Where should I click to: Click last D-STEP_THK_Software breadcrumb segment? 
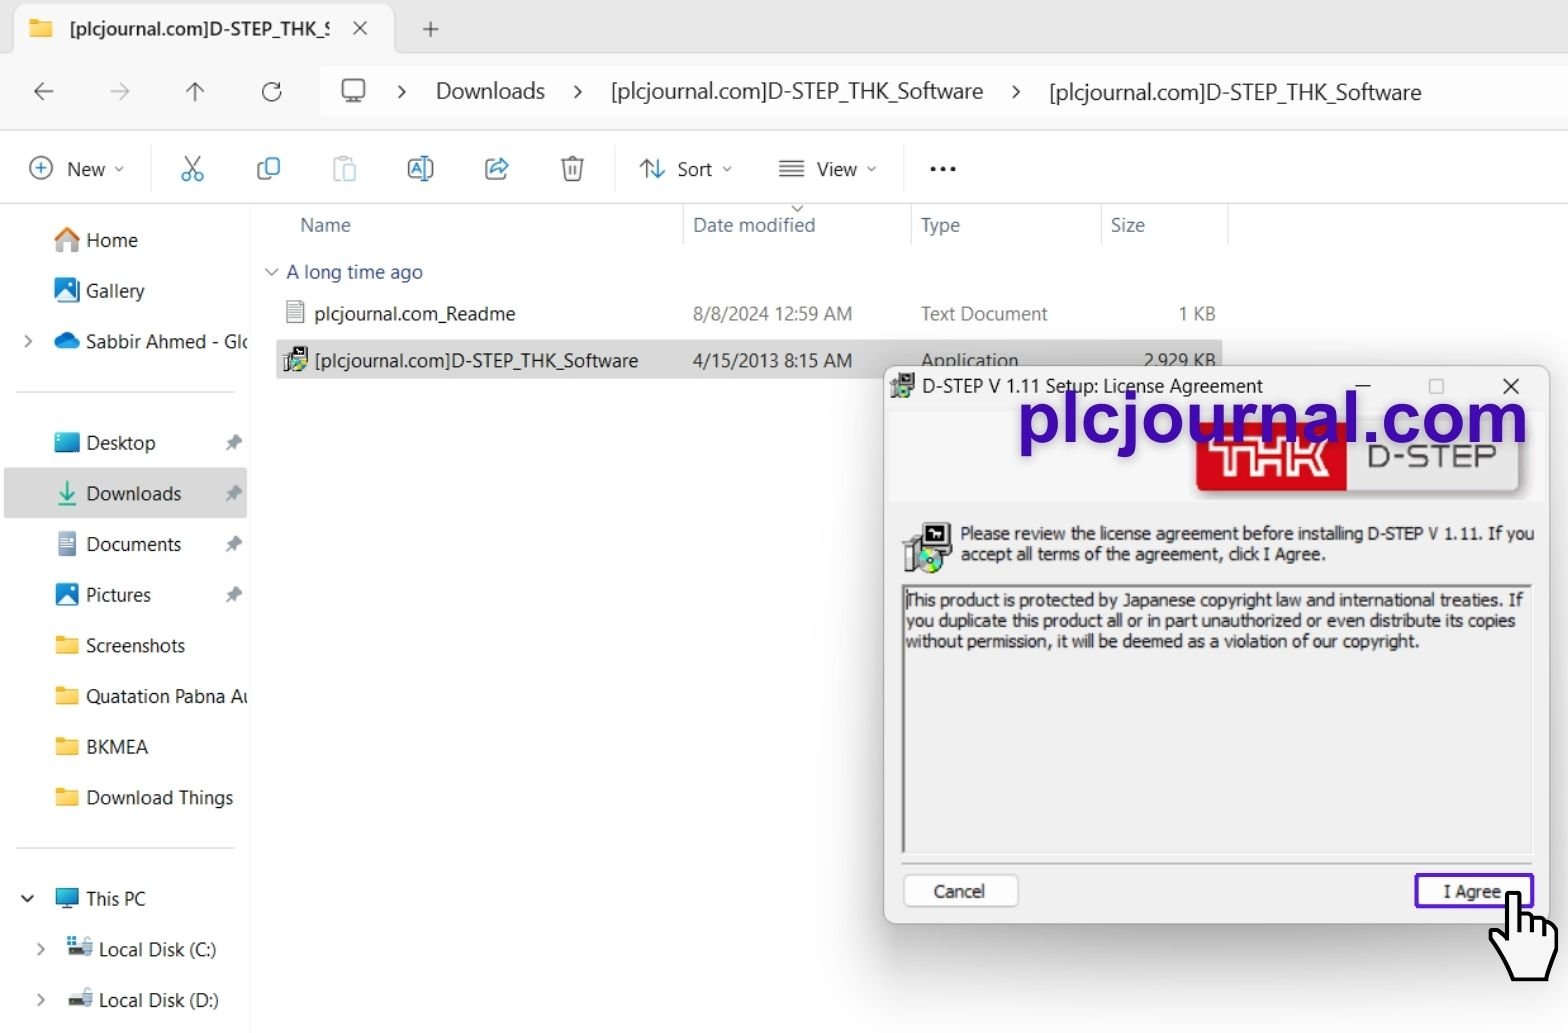click(1235, 92)
